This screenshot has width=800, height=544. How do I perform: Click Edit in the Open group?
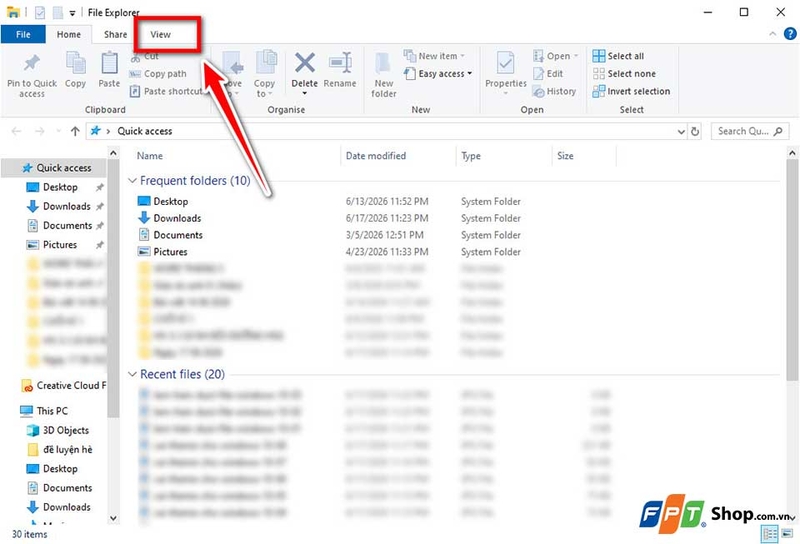(x=548, y=73)
